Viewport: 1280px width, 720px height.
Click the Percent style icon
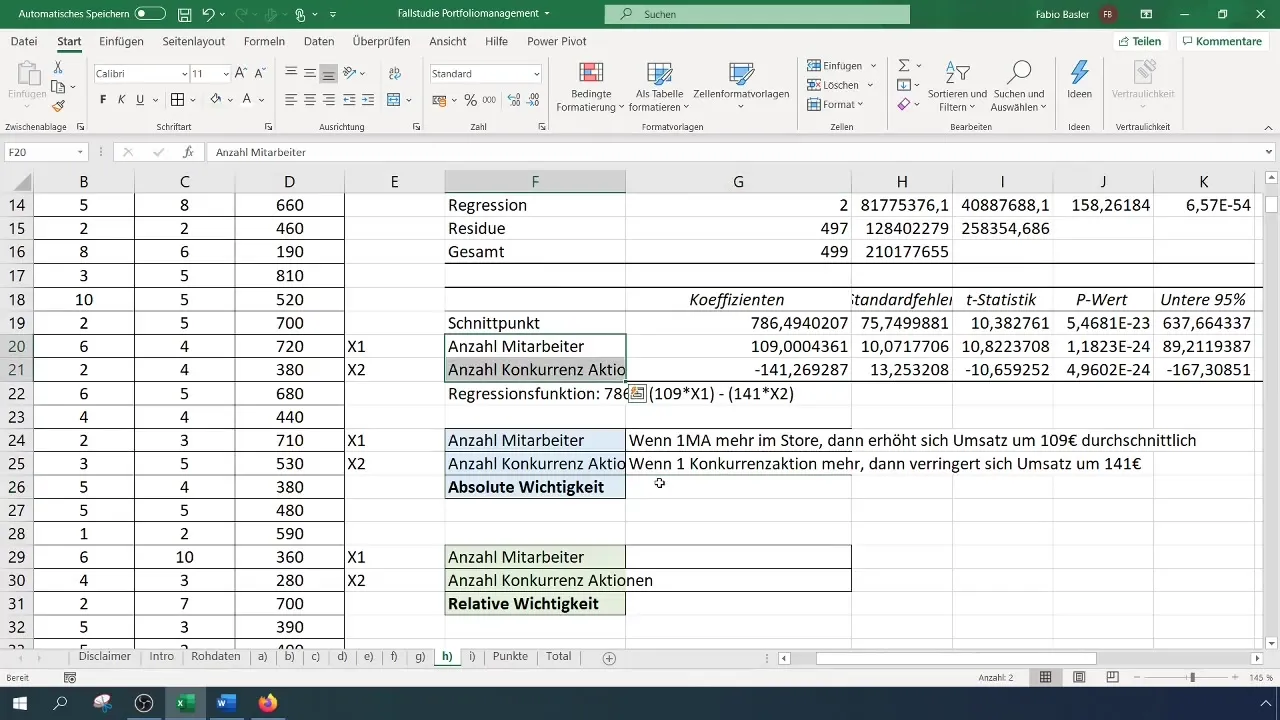[470, 100]
